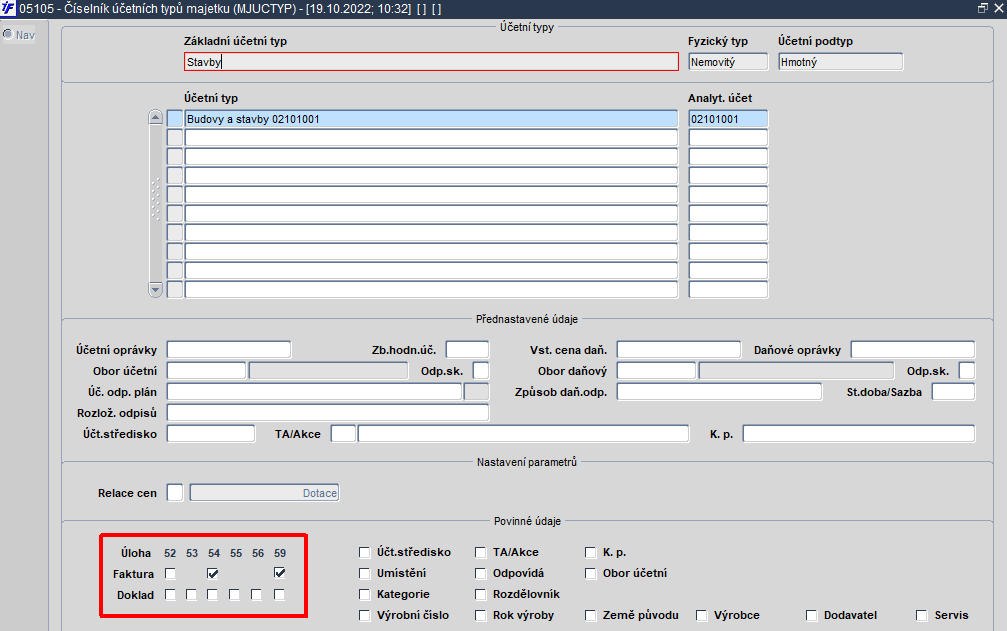The height and width of the screenshot is (631, 1007).
Task: Click the scroll-up arrow of the Účetní typ list
Action: click(155, 117)
